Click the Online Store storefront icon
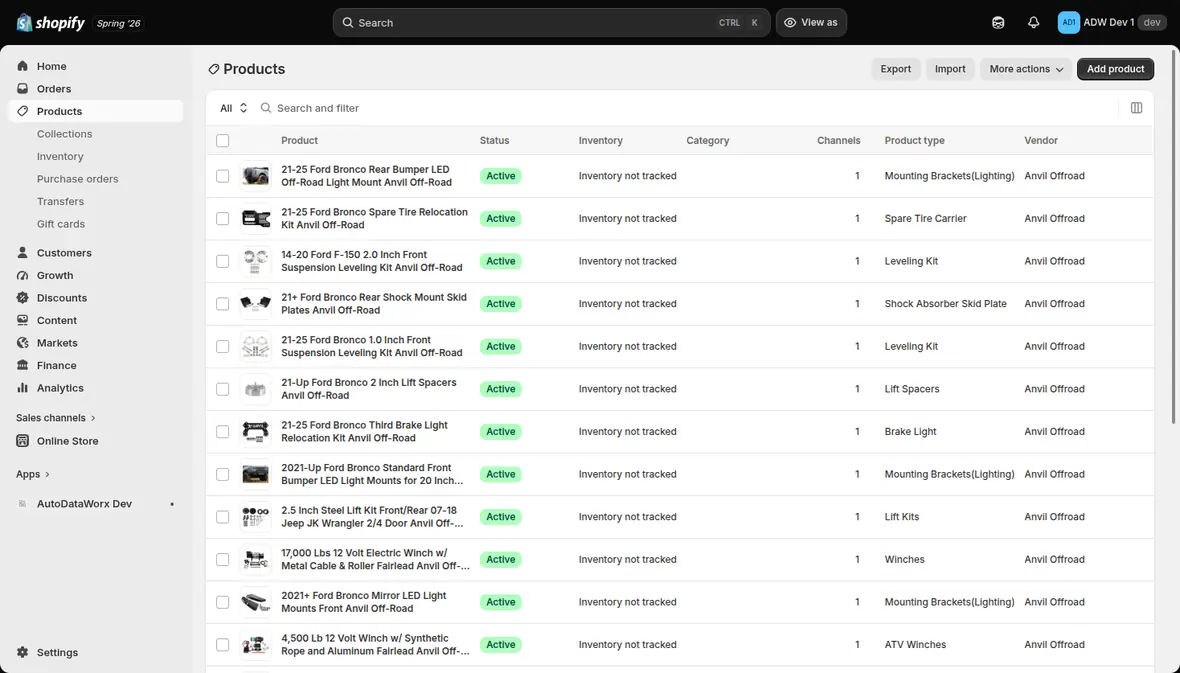The width and height of the screenshot is (1180, 673). 23,441
